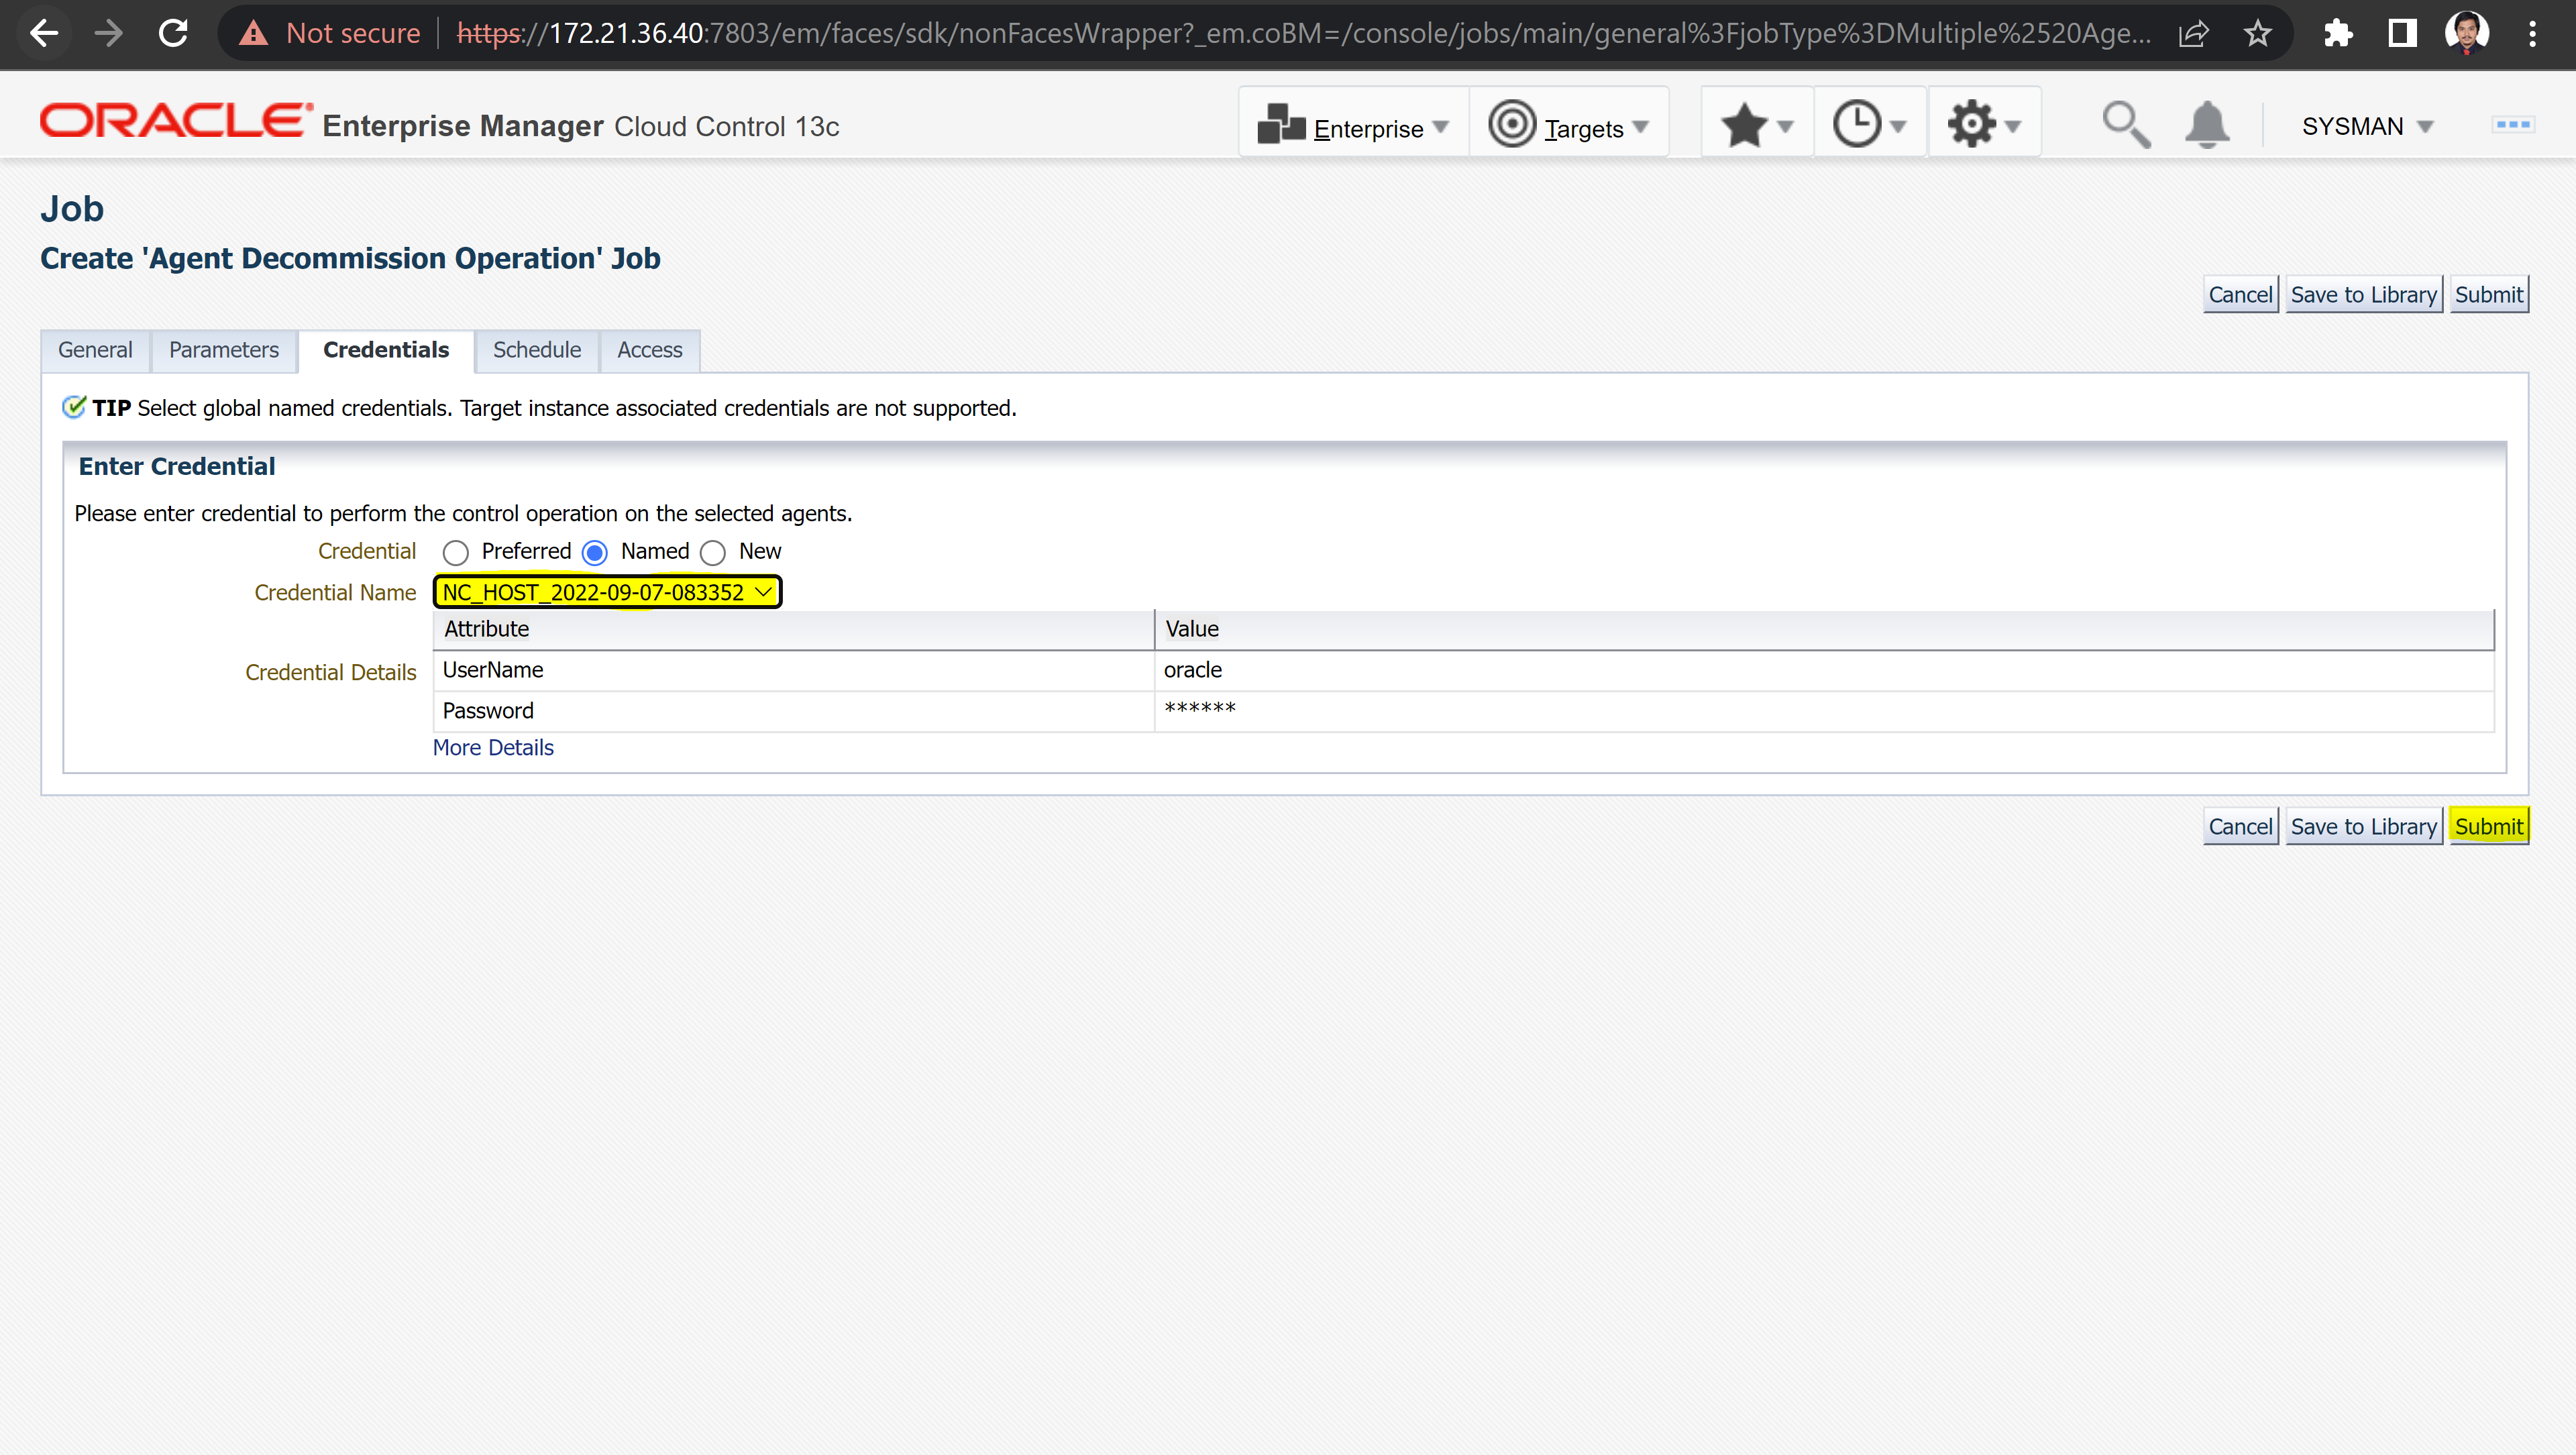
Task: Share this page via share icon
Action: click(x=2193, y=34)
